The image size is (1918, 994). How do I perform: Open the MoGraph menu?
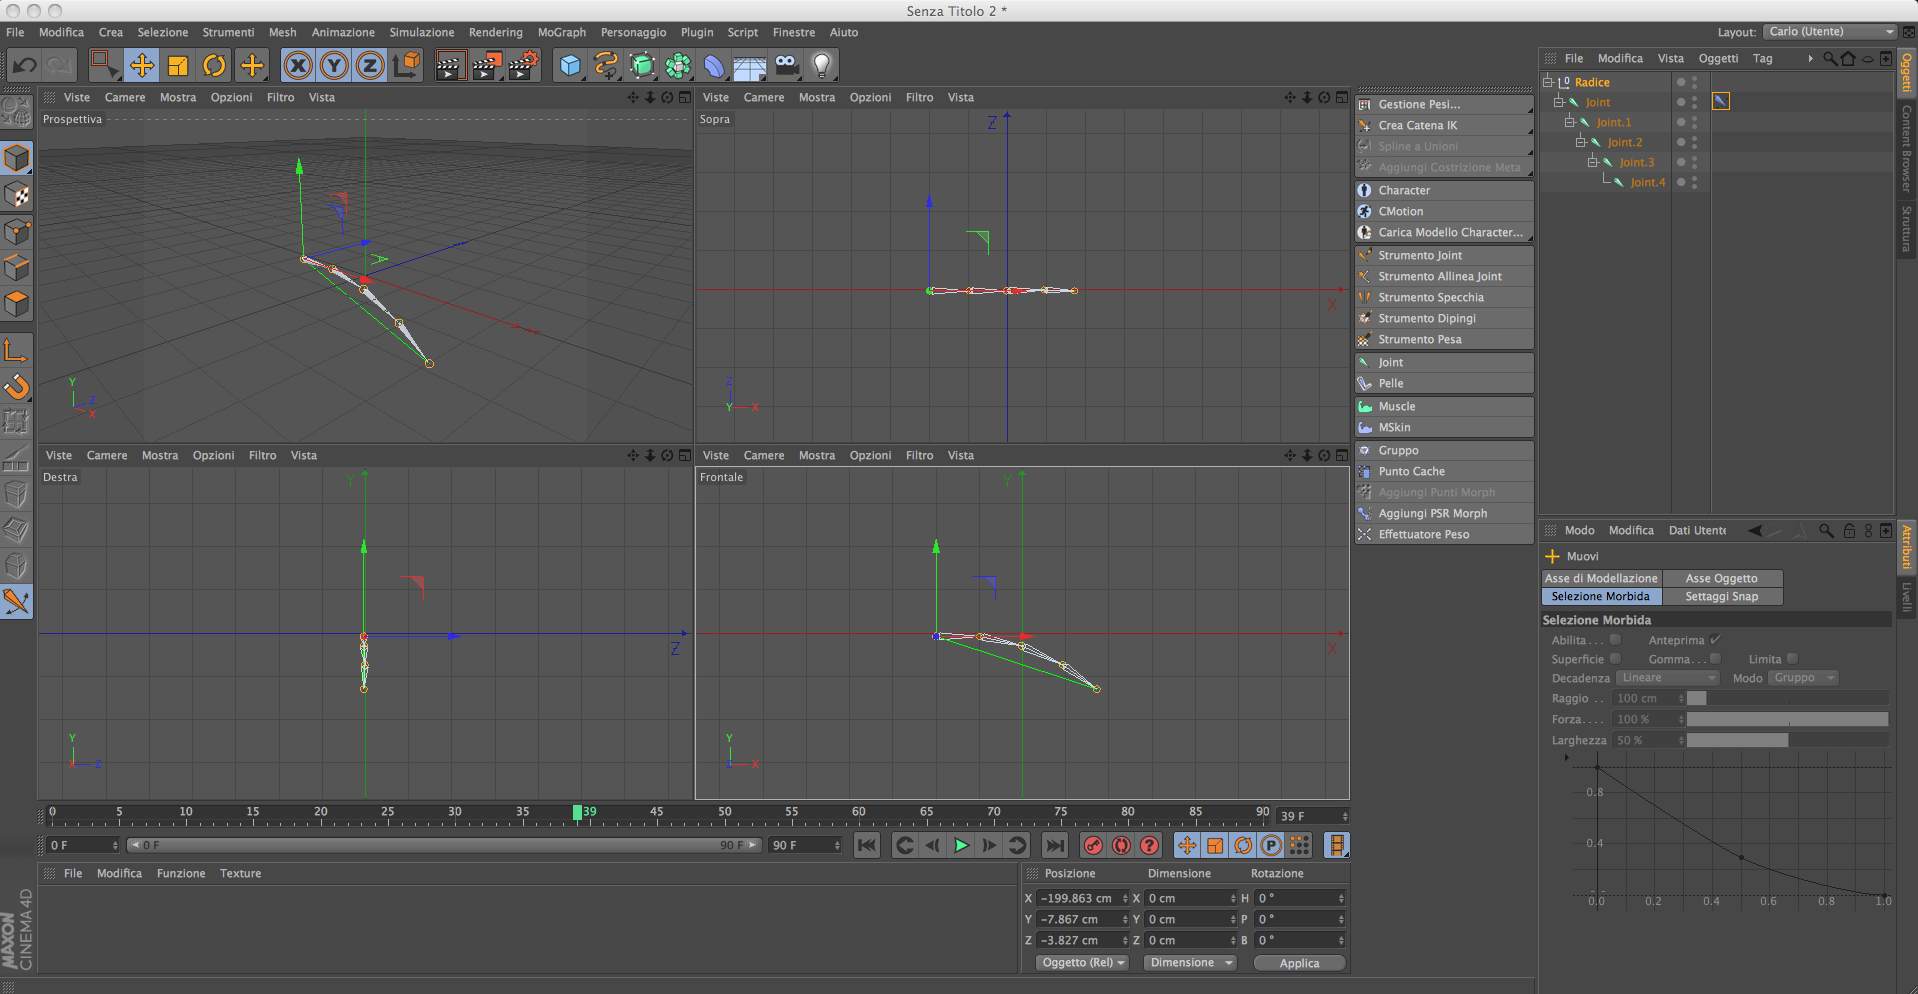[x=562, y=32]
